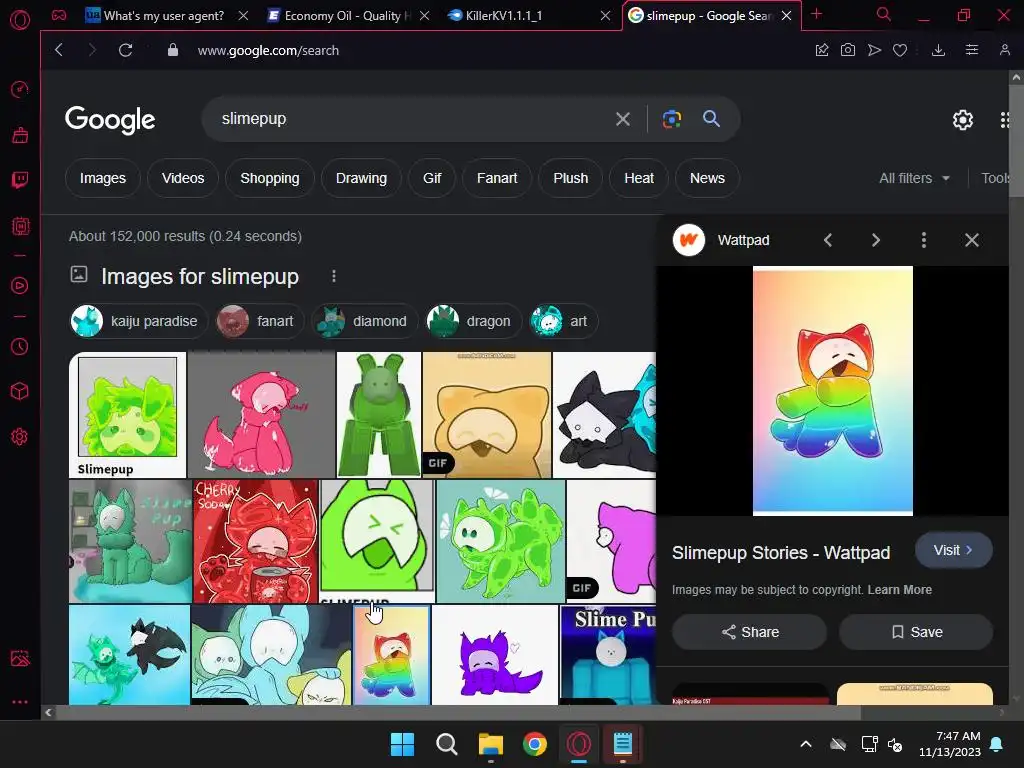The image size is (1024, 768).
Task: Share the selected image
Action: [750, 632]
